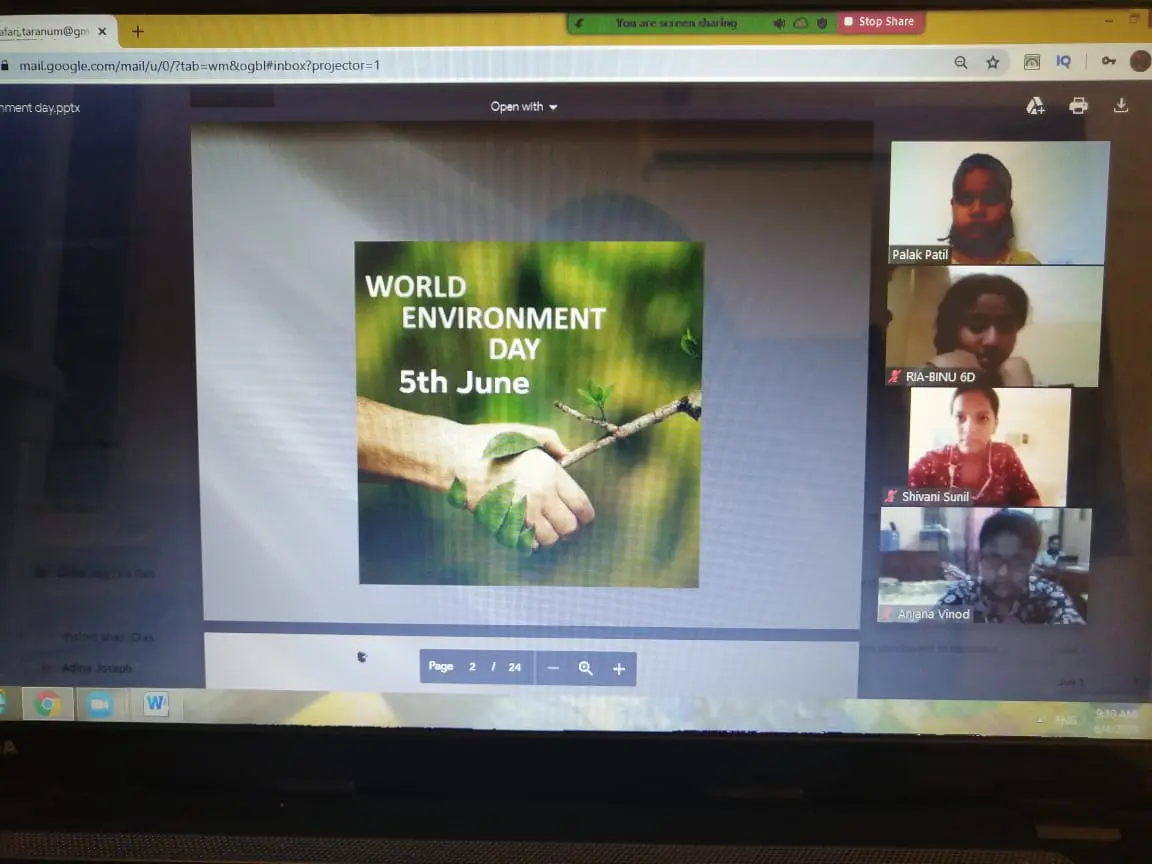This screenshot has width=1152, height=864.
Task: Open Word from the taskbar
Action: [x=155, y=704]
